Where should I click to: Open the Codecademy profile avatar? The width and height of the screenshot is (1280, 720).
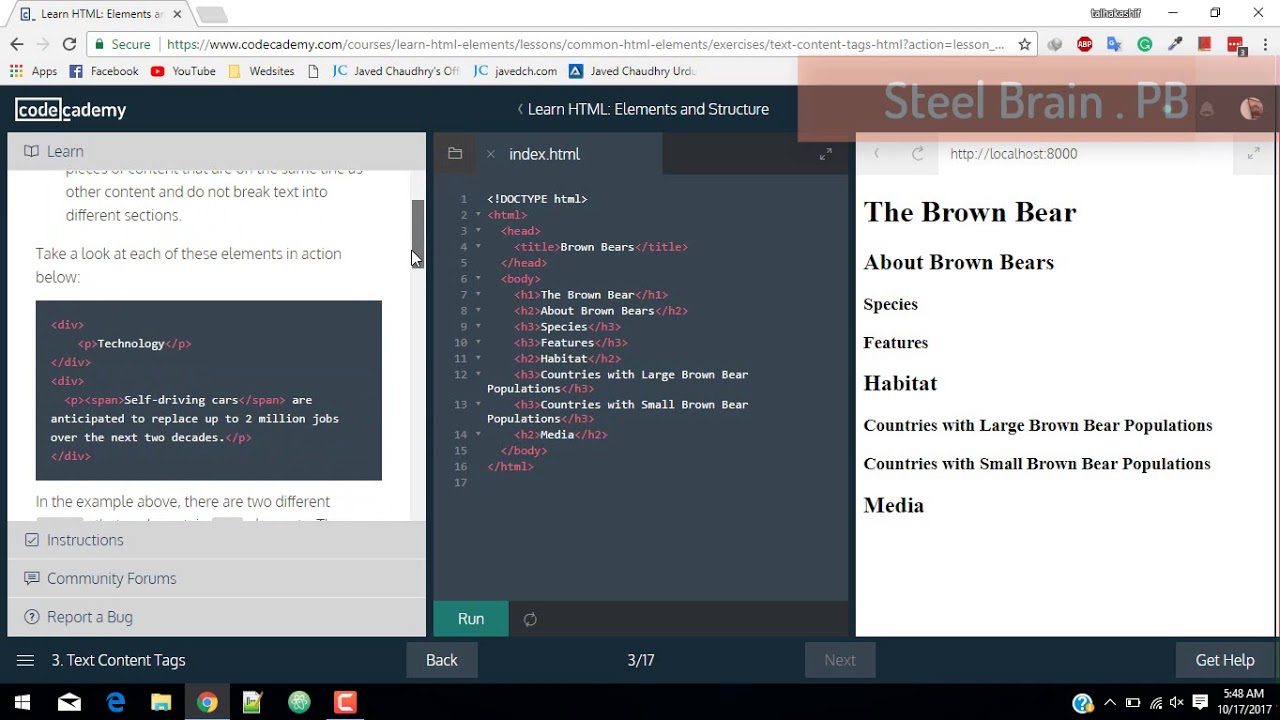1251,109
